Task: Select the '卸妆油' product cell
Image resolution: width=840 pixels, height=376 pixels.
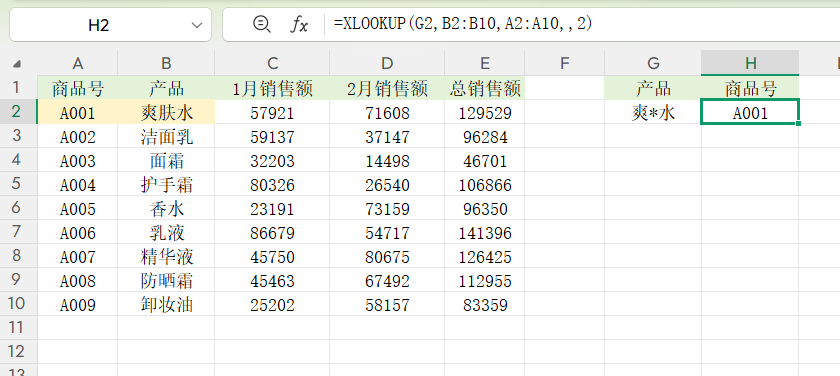Action: (166, 304)
